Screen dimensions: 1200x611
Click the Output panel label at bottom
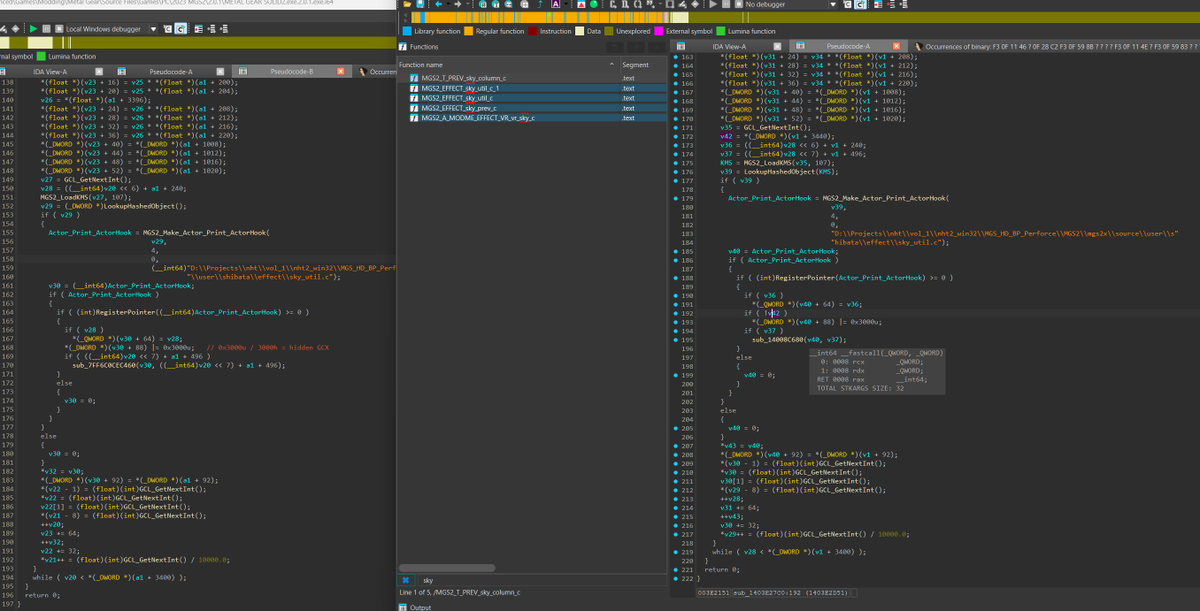point(421,607)
